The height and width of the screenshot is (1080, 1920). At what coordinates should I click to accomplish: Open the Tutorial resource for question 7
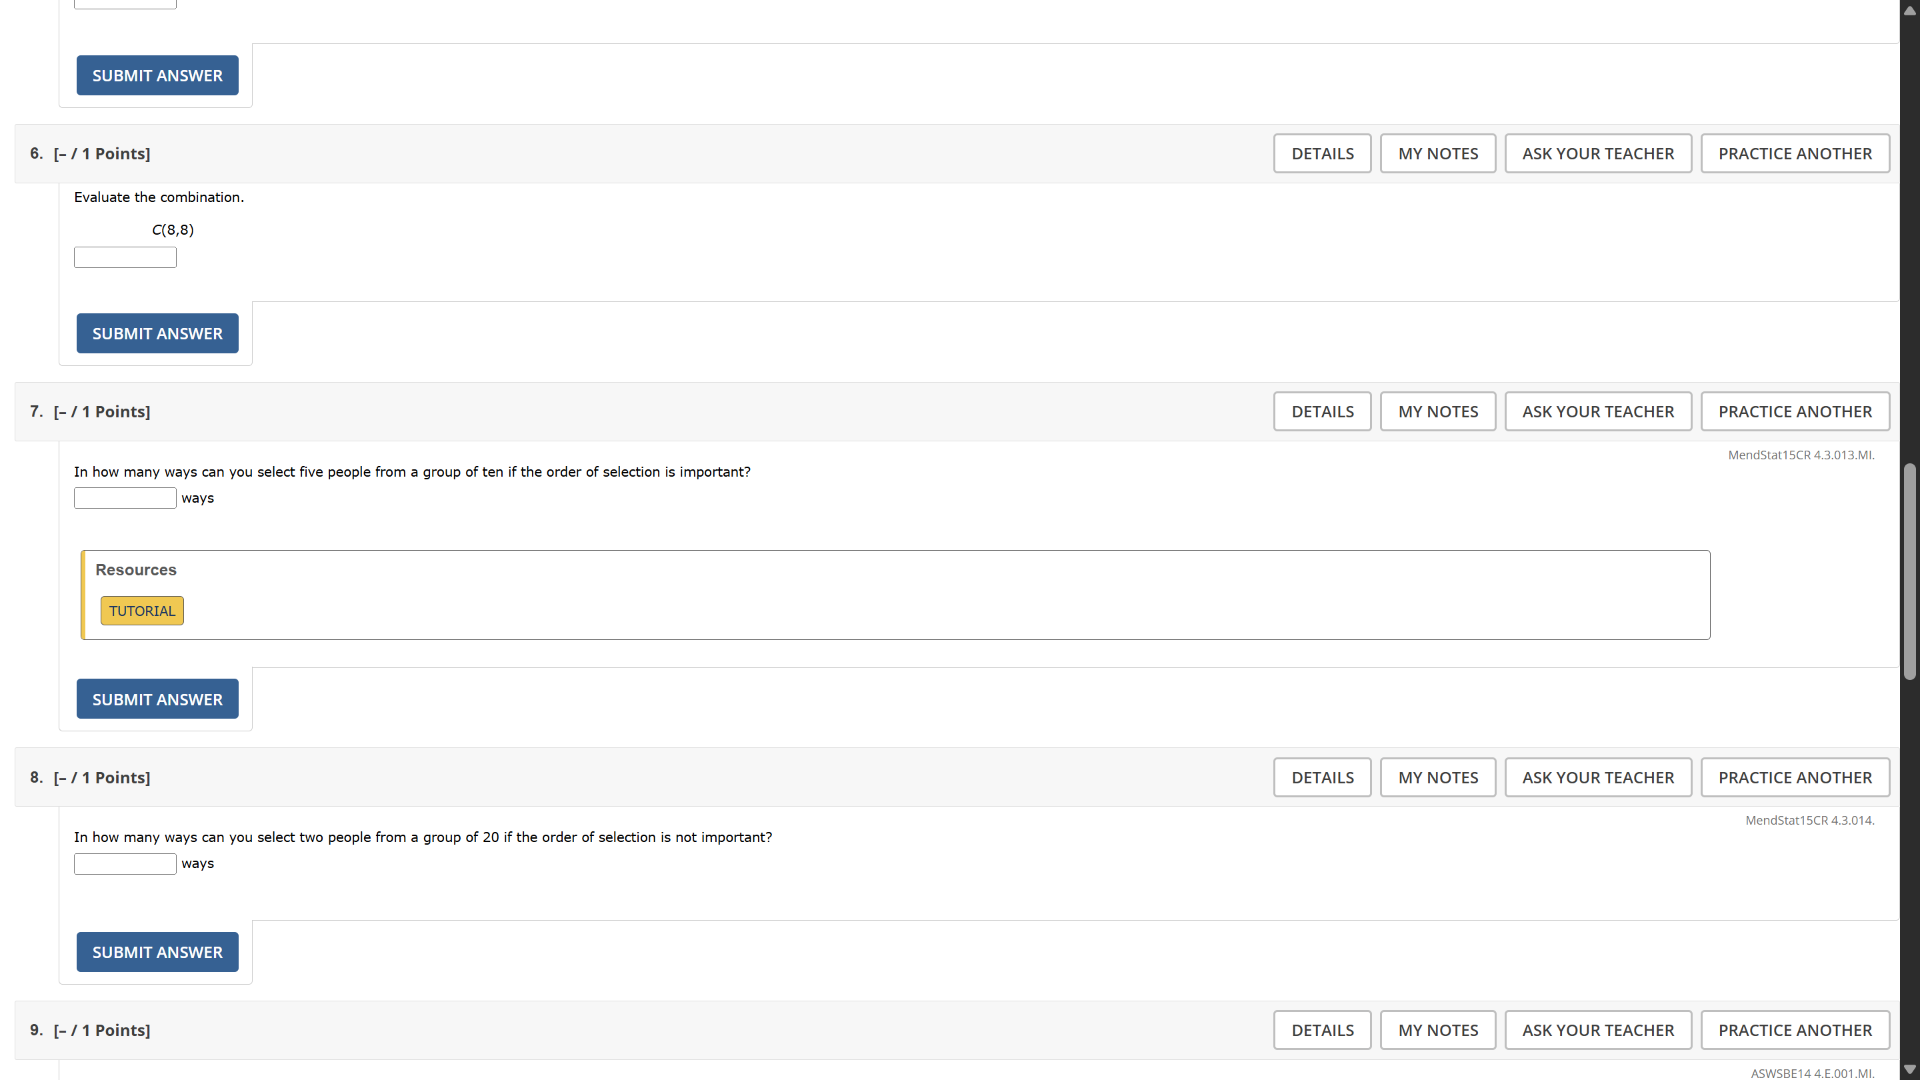click(142, 611)
